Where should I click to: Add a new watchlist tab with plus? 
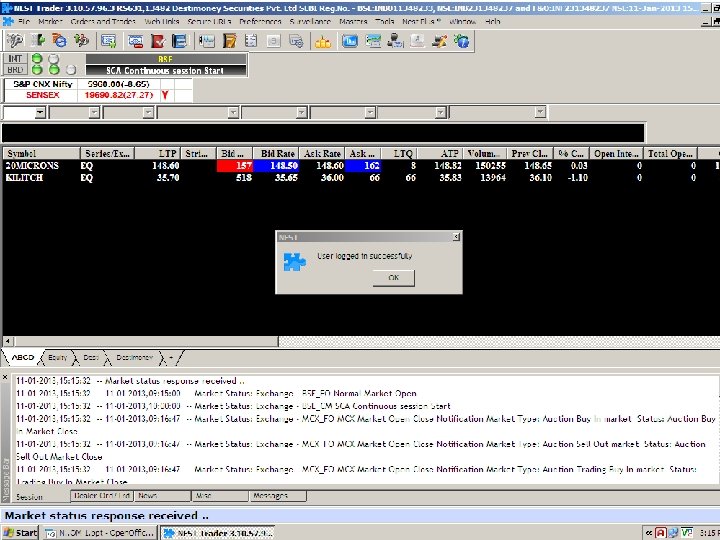pyautogui.click(x=171, y=357)
